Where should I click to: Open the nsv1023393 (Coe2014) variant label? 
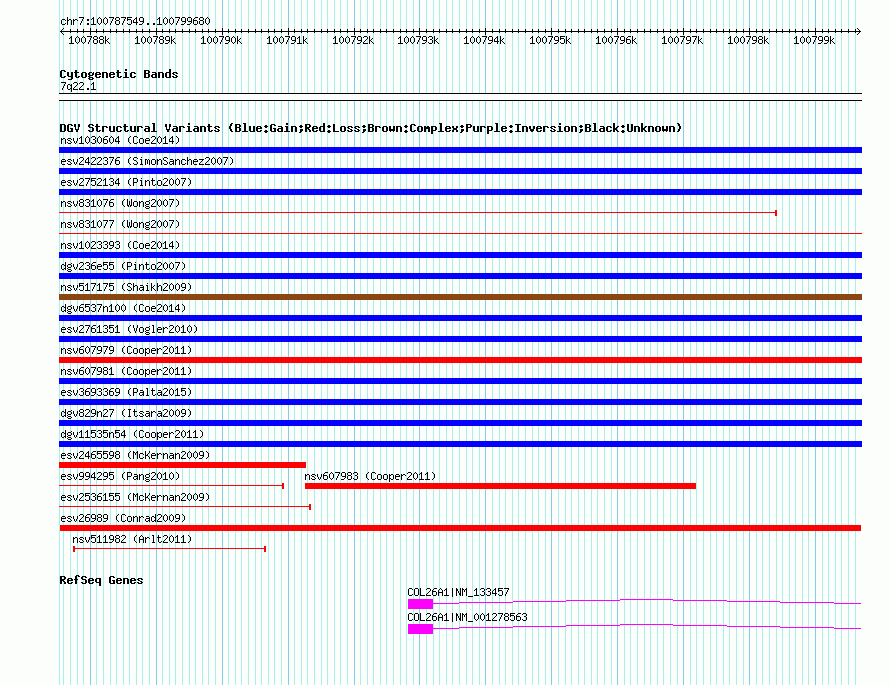pyautogui.click(x=120, y=245)
